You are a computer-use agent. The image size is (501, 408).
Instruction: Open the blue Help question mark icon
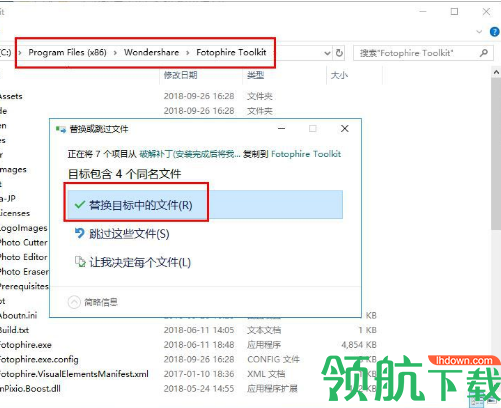[494, 32]
